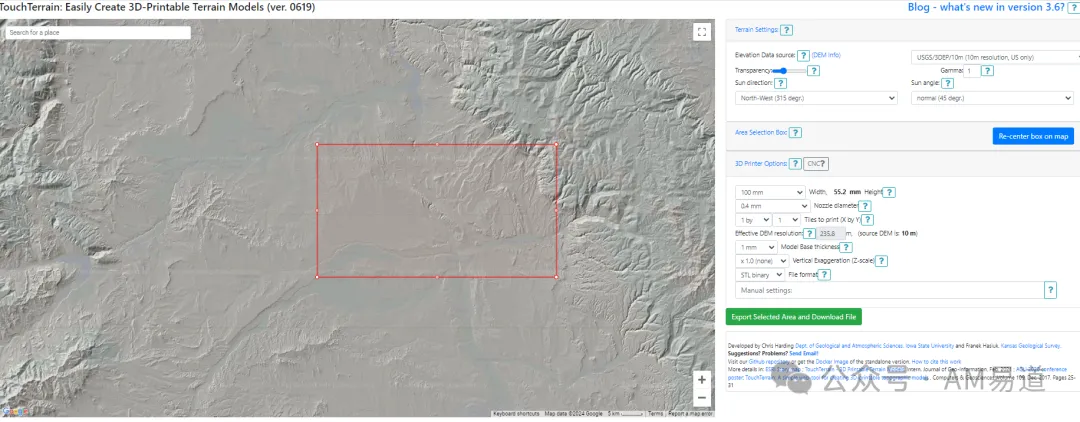This screenshot has width=1080, height=422.
Task: Click the Transparency slider
Action: pyautogui.click(x=789, y=70)
